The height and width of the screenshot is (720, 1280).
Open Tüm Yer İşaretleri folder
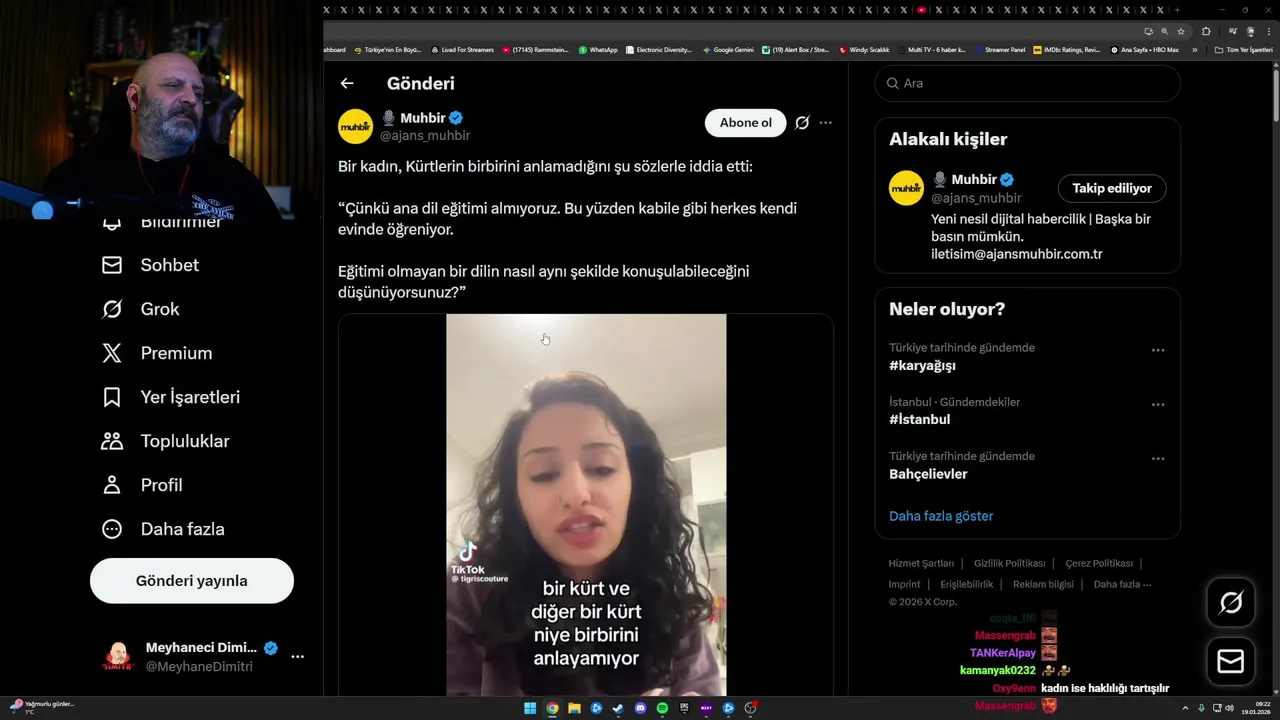point(1243,49)
